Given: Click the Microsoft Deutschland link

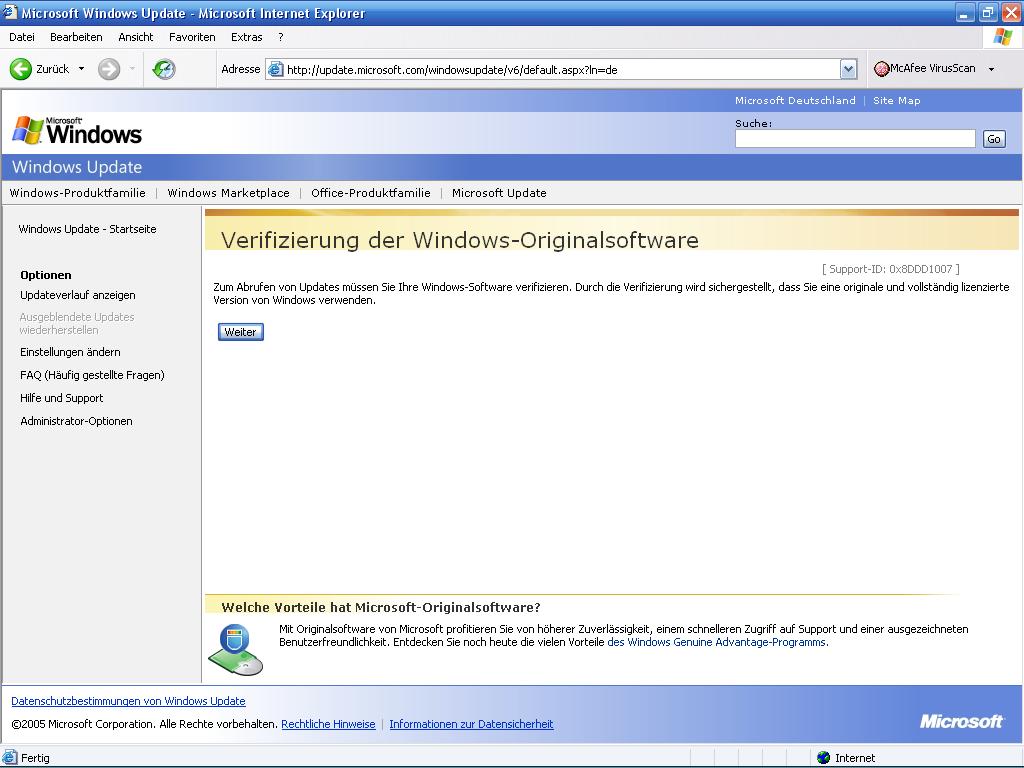Looking at the screenshot, I should 795,101.
